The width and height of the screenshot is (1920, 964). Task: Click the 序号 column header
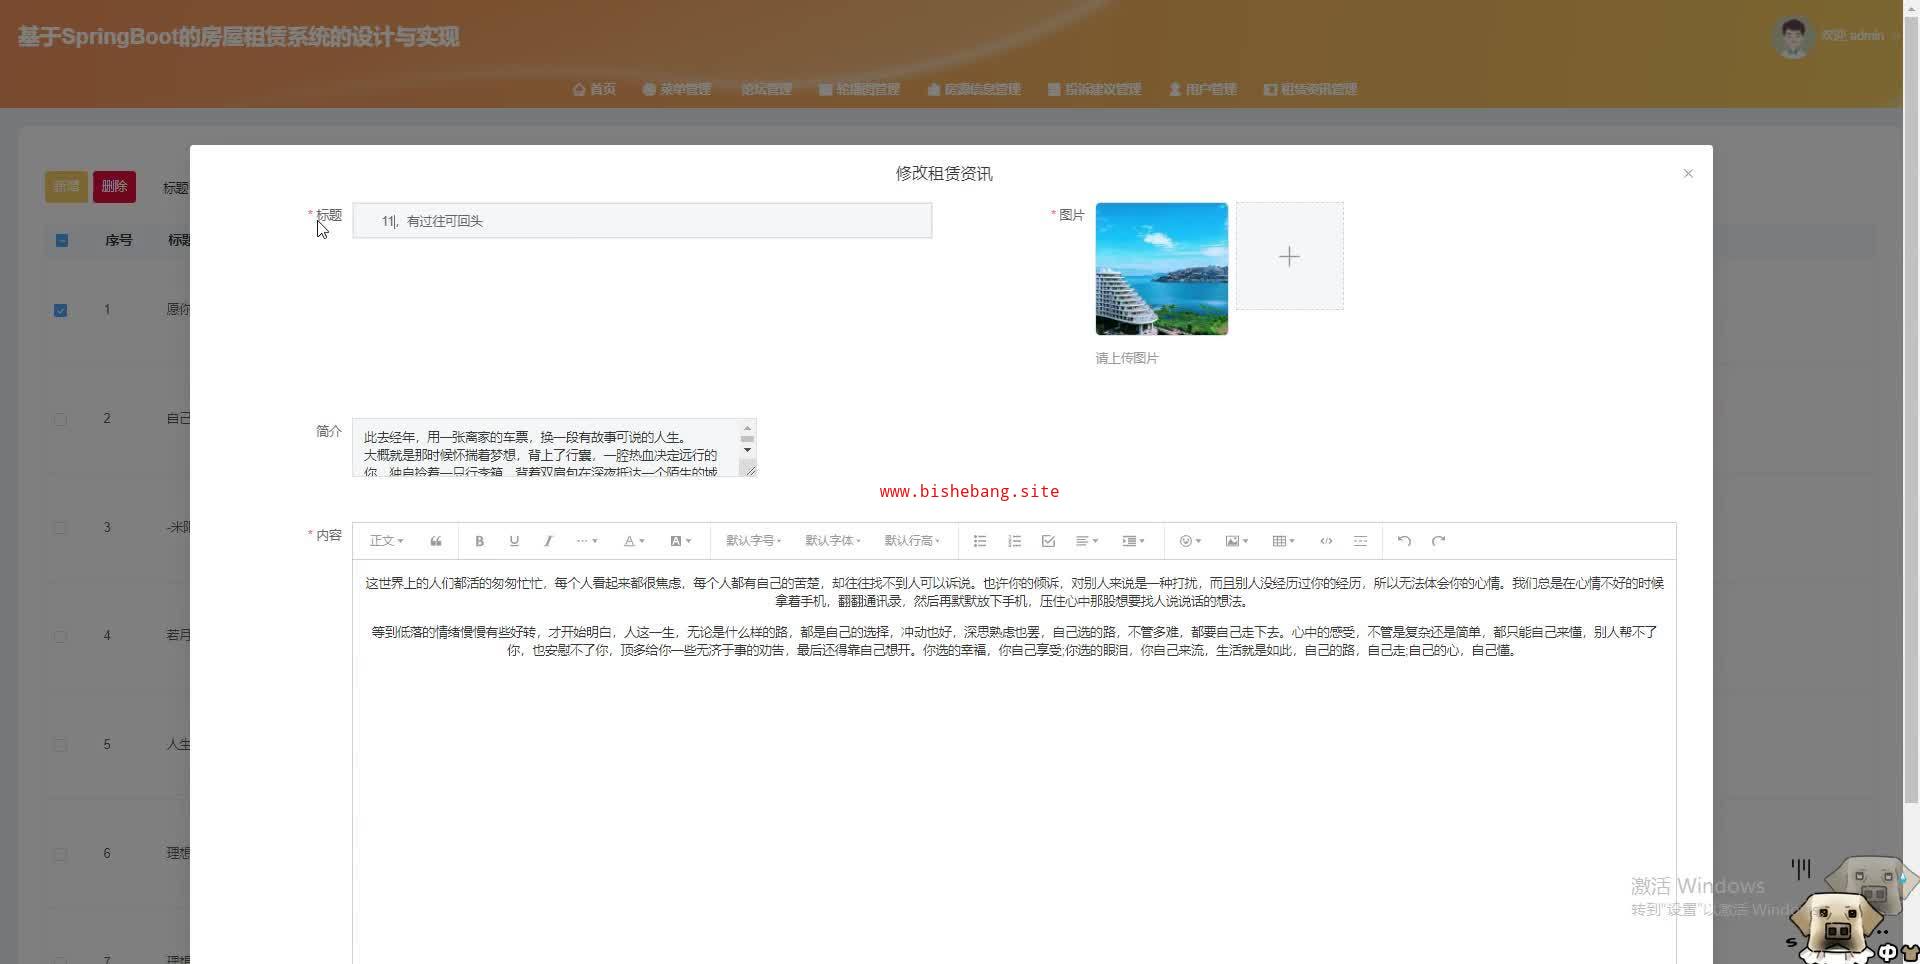click(118, 240)
